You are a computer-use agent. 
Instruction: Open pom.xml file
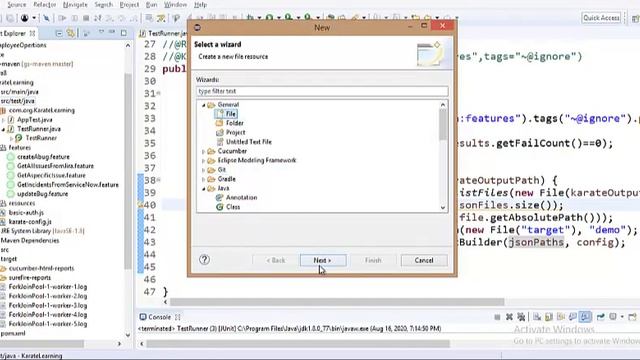click(x=13, y=333)
